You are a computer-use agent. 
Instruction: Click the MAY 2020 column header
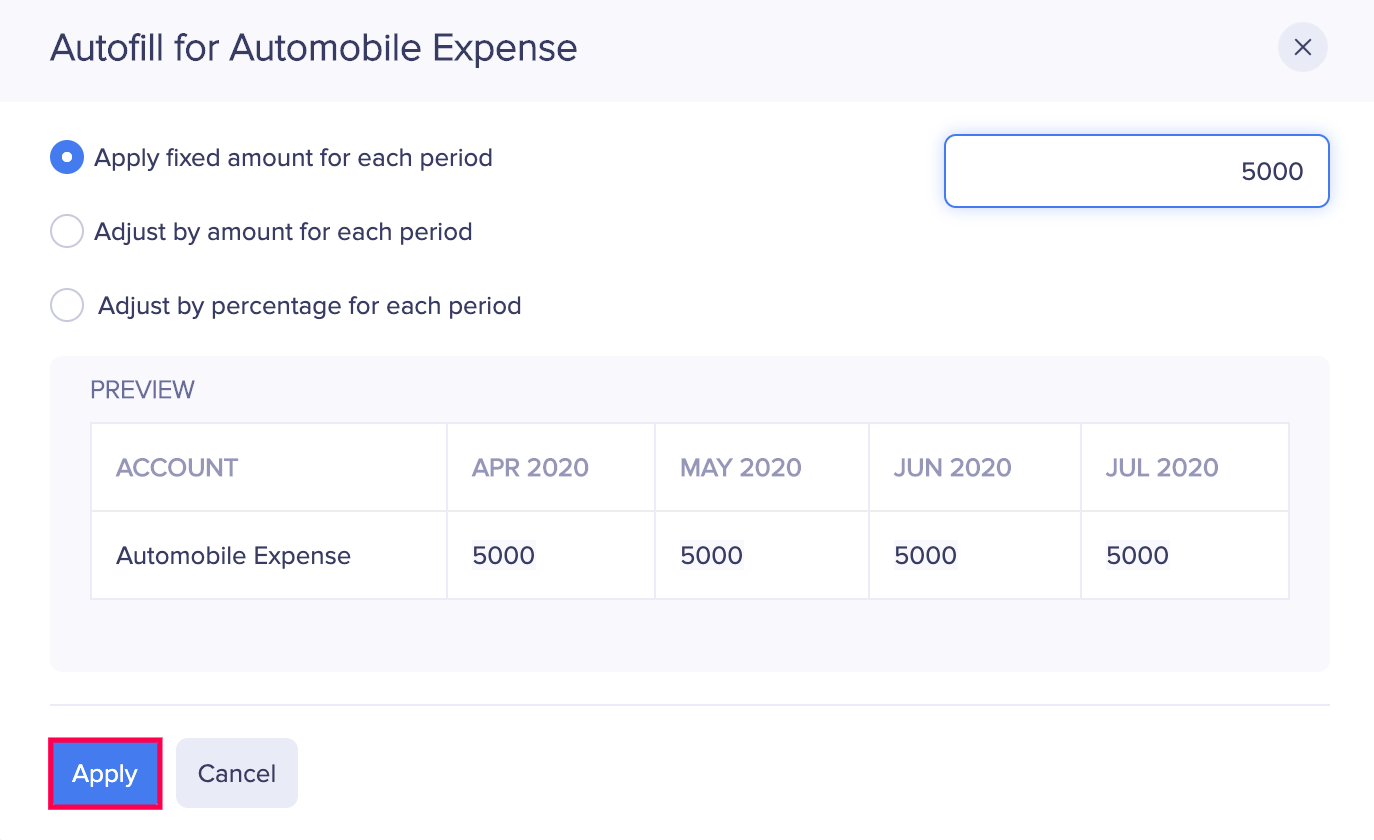[x=740, y=467]
